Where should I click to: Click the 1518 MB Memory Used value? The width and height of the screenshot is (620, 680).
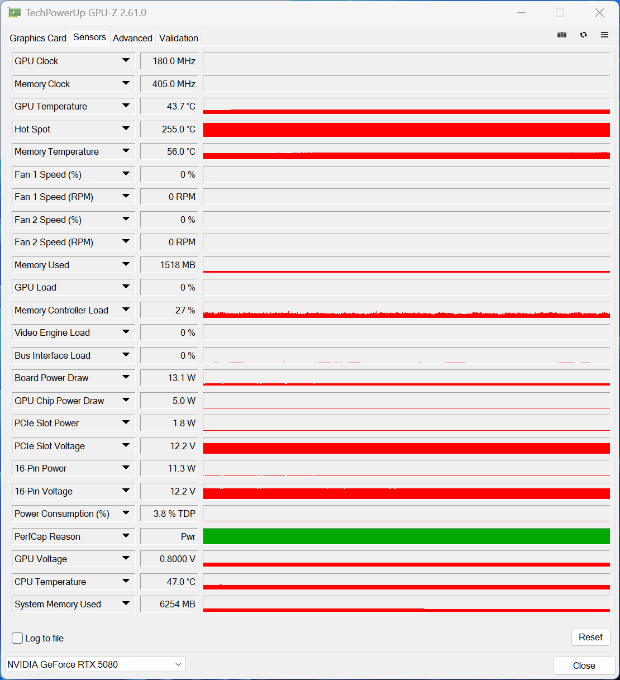(169, 265)
